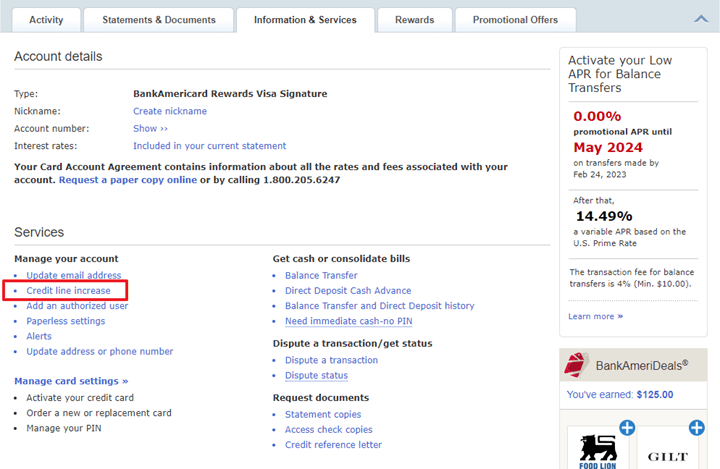
Task: Click Learn more about balance transfers
Action: (595, 316)
